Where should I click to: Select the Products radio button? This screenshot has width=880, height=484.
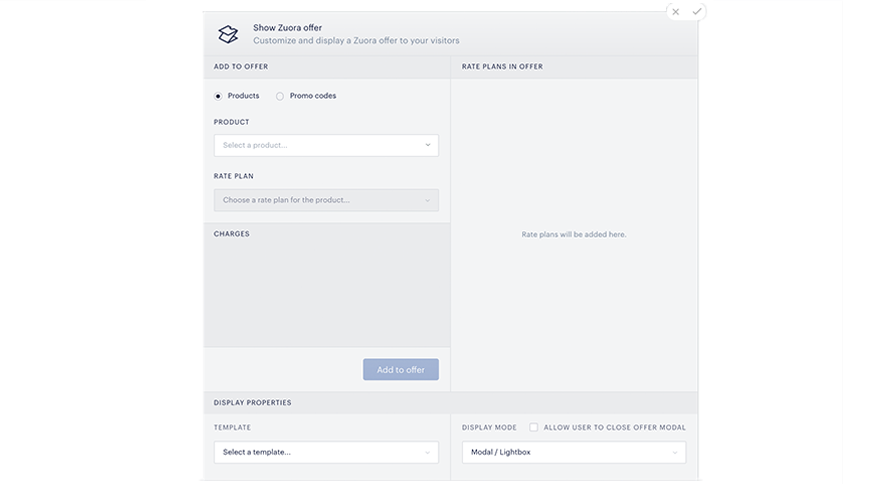pos(218,96)
